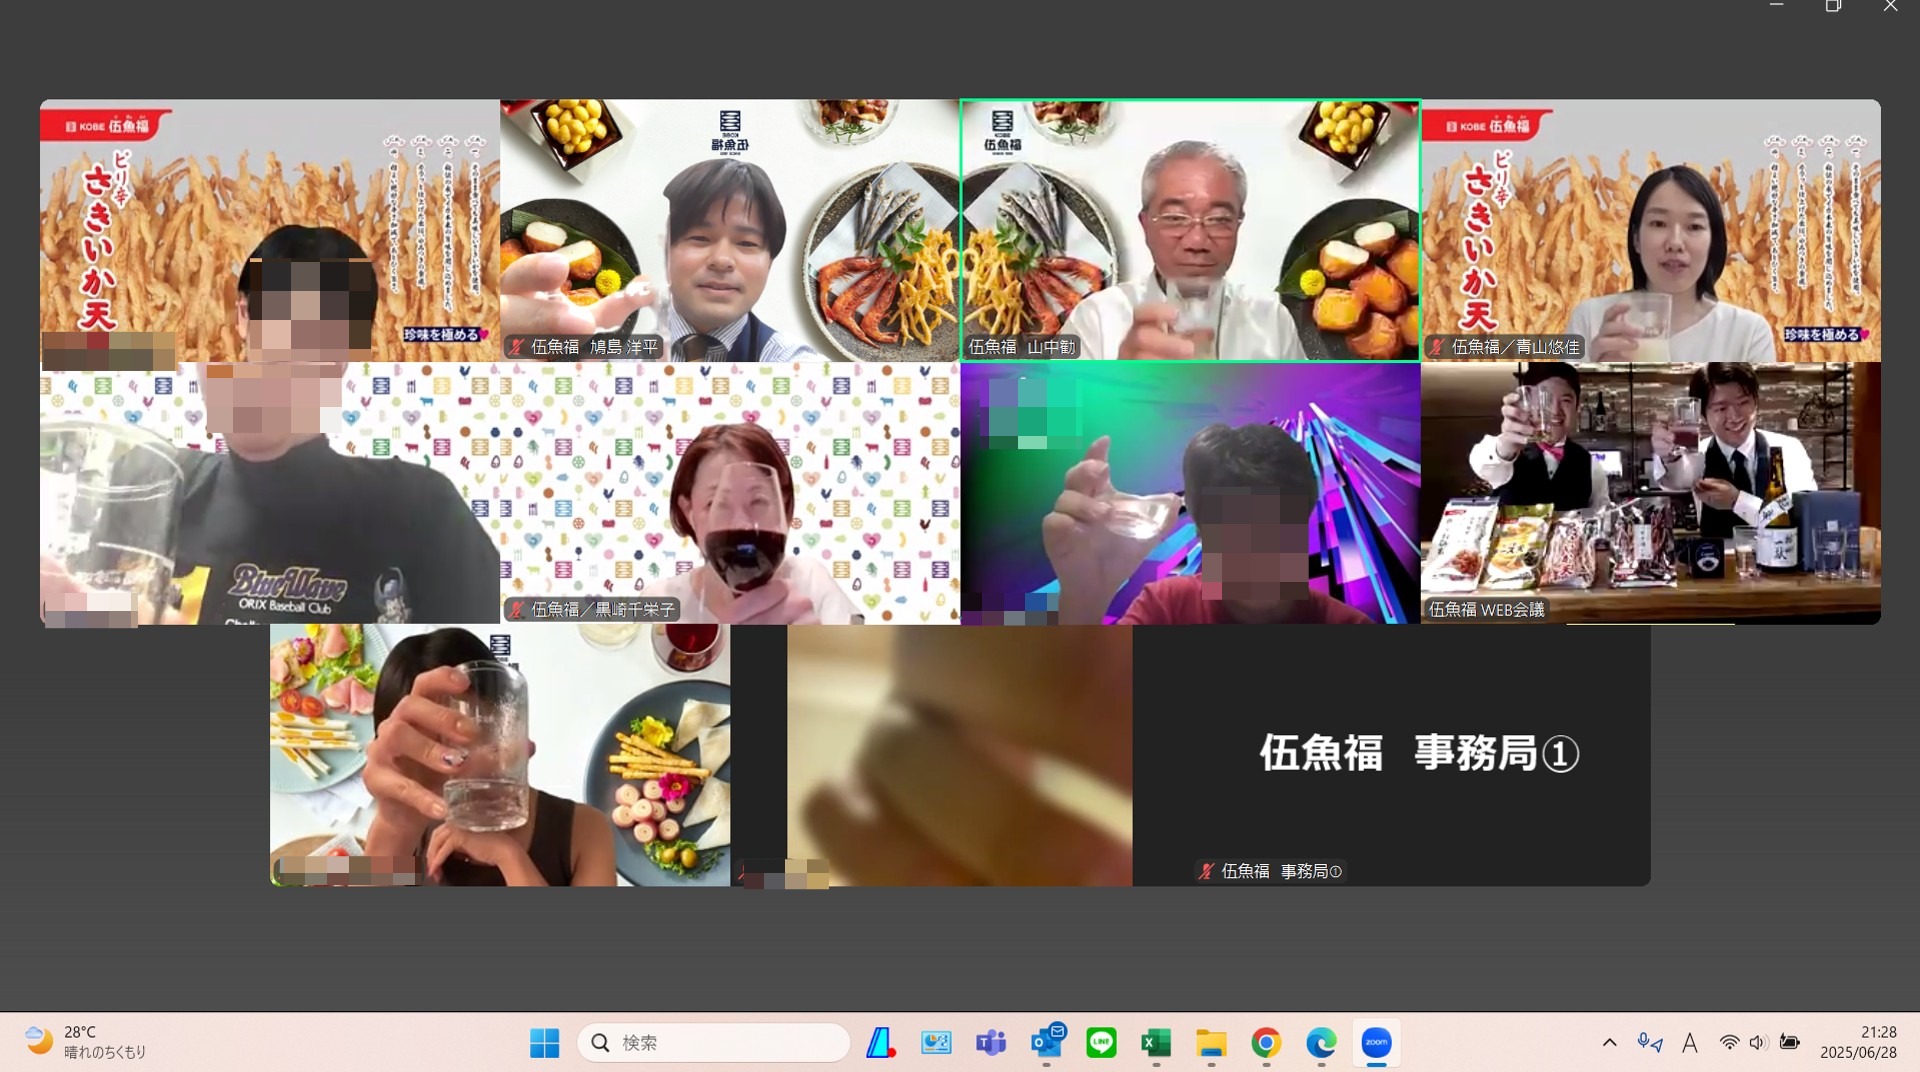The image size is (1920, 1072).
Task: Click the muted mic icon beside the small 事務局① label
Action: coord(1206,871)
